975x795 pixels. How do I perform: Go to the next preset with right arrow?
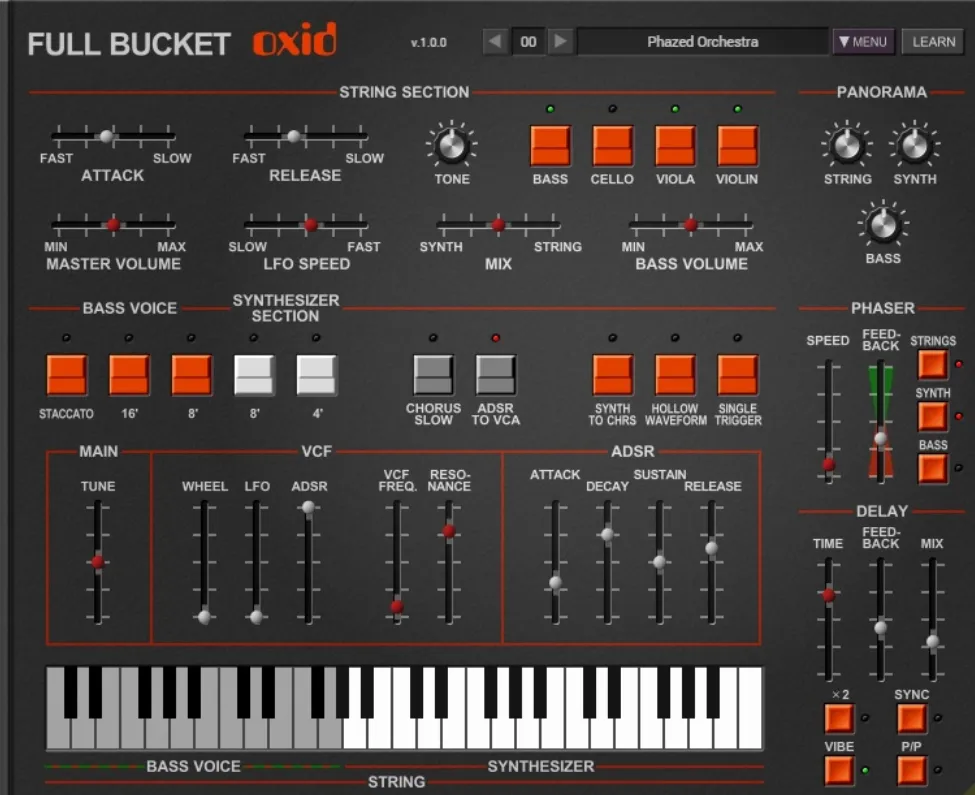[560, 42]
